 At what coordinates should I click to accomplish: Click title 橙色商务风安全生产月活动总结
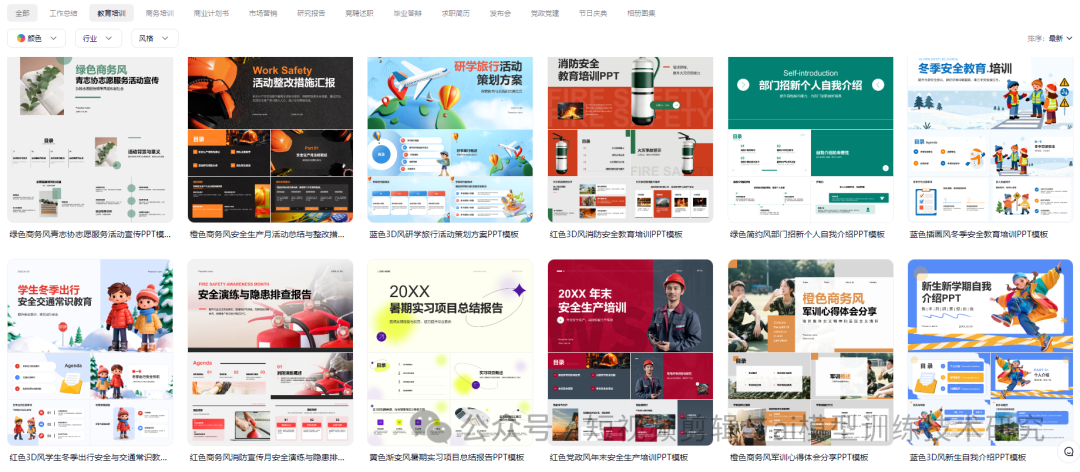coord(268,234)
